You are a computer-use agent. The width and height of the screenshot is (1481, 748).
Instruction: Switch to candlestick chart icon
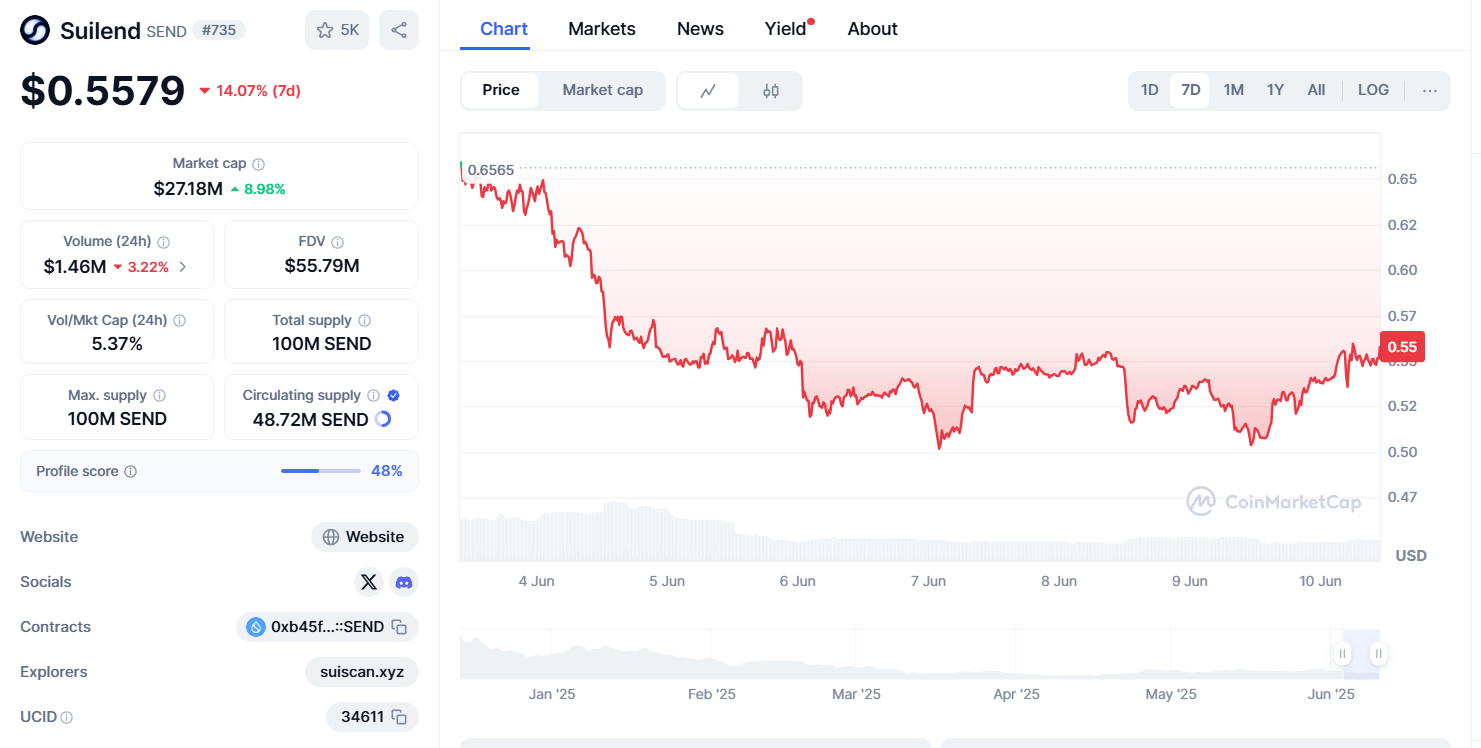tap(770, 90)
